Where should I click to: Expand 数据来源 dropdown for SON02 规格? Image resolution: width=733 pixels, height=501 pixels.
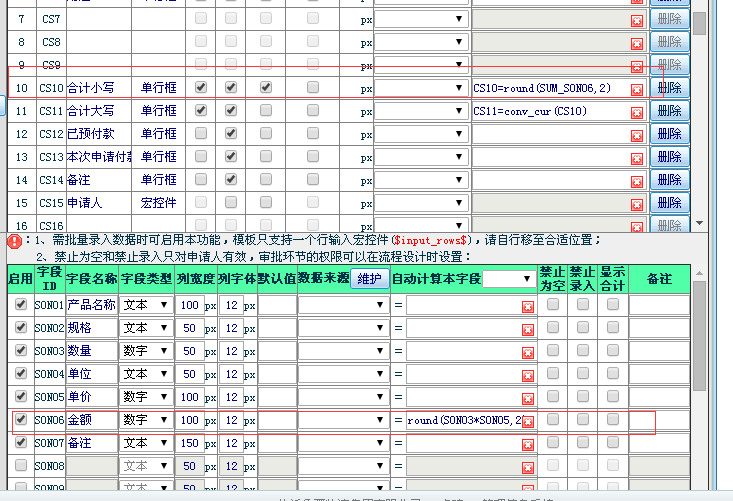click(343, 328)
